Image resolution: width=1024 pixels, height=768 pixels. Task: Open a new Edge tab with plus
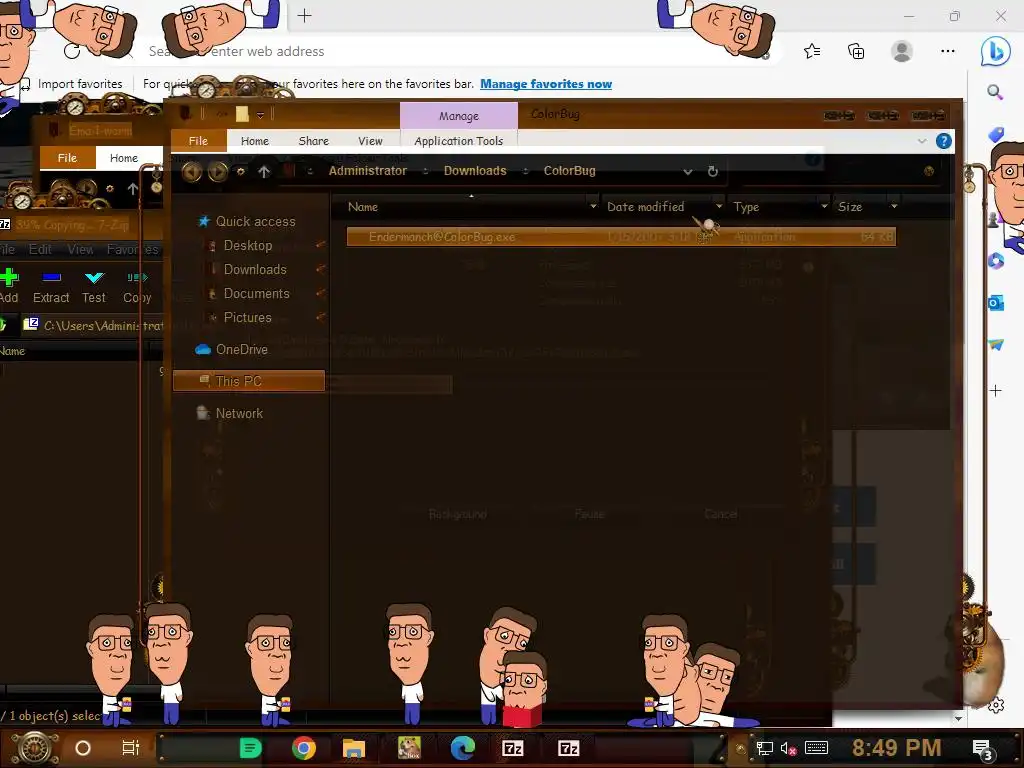(304, 16)
